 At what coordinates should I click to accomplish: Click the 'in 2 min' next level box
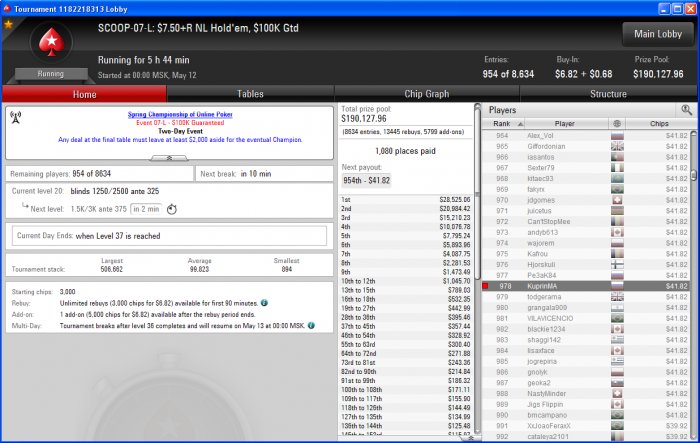[x=146, y=209]
